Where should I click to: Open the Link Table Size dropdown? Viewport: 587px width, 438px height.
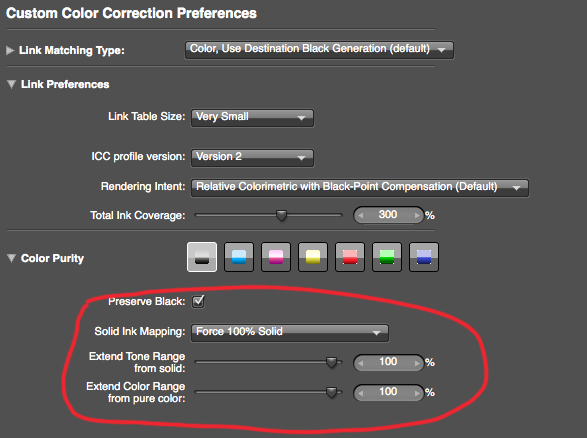point(252,118)
